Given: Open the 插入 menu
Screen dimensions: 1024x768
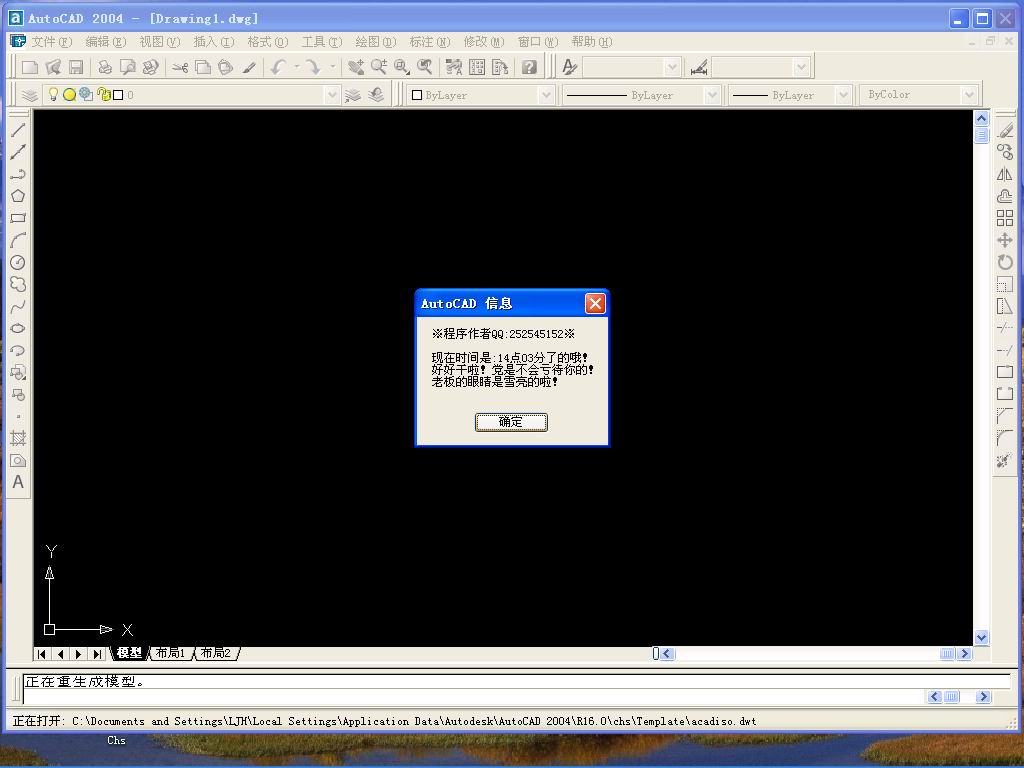Looking at the screenshot, I should point(214,42).
